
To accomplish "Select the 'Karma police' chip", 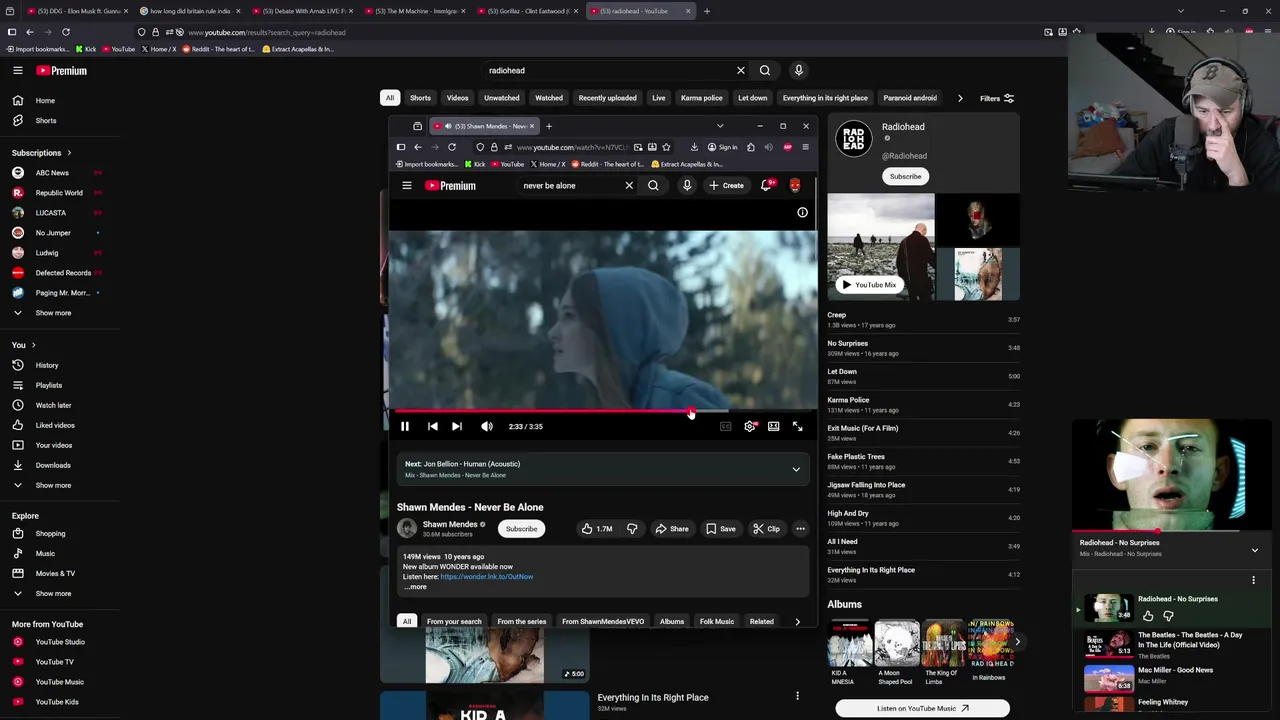I will [701, 98].
